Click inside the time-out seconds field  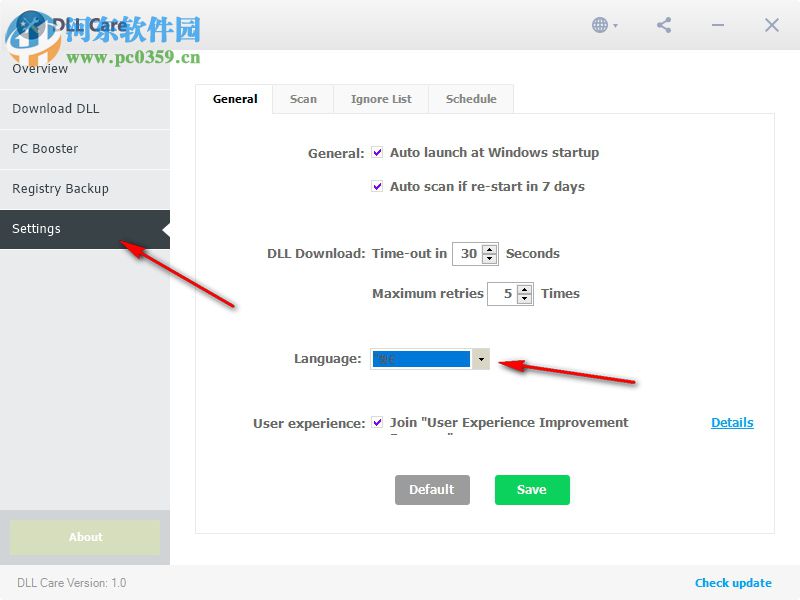470,254
